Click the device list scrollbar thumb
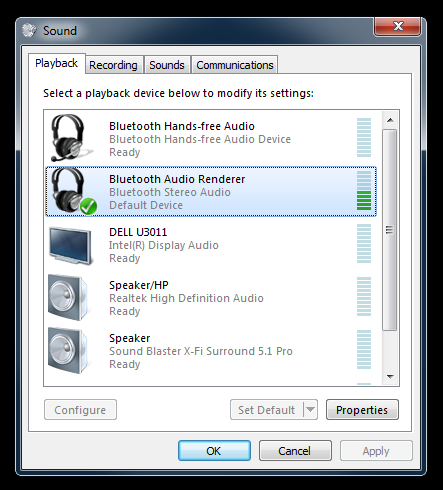443x490 pixels. click(390, 230)
